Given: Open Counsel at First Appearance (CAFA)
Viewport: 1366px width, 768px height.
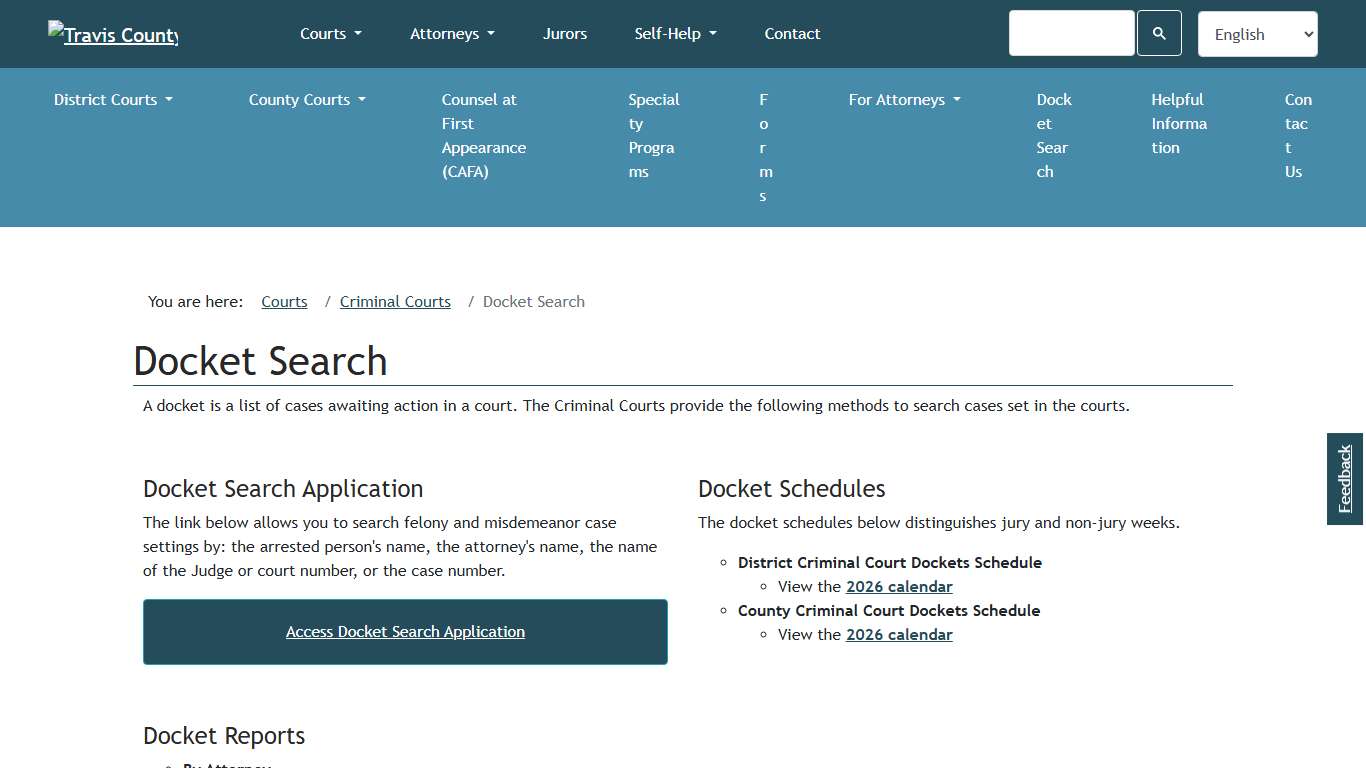Looking at the screenshot, I should click(483, 135).
